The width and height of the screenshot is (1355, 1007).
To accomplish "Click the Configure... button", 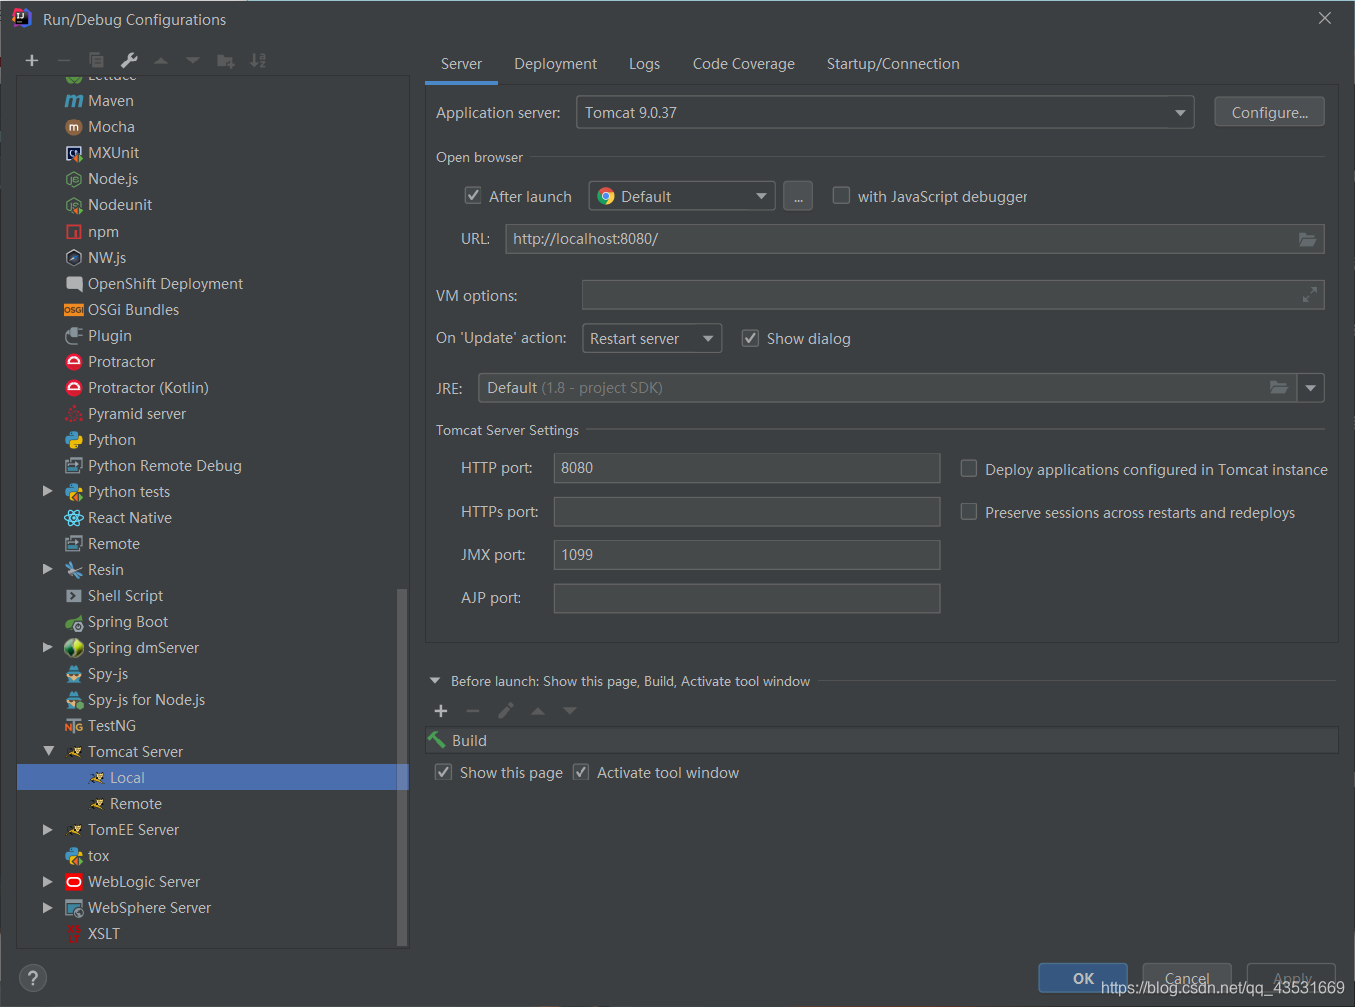I will pos(1269,112).
